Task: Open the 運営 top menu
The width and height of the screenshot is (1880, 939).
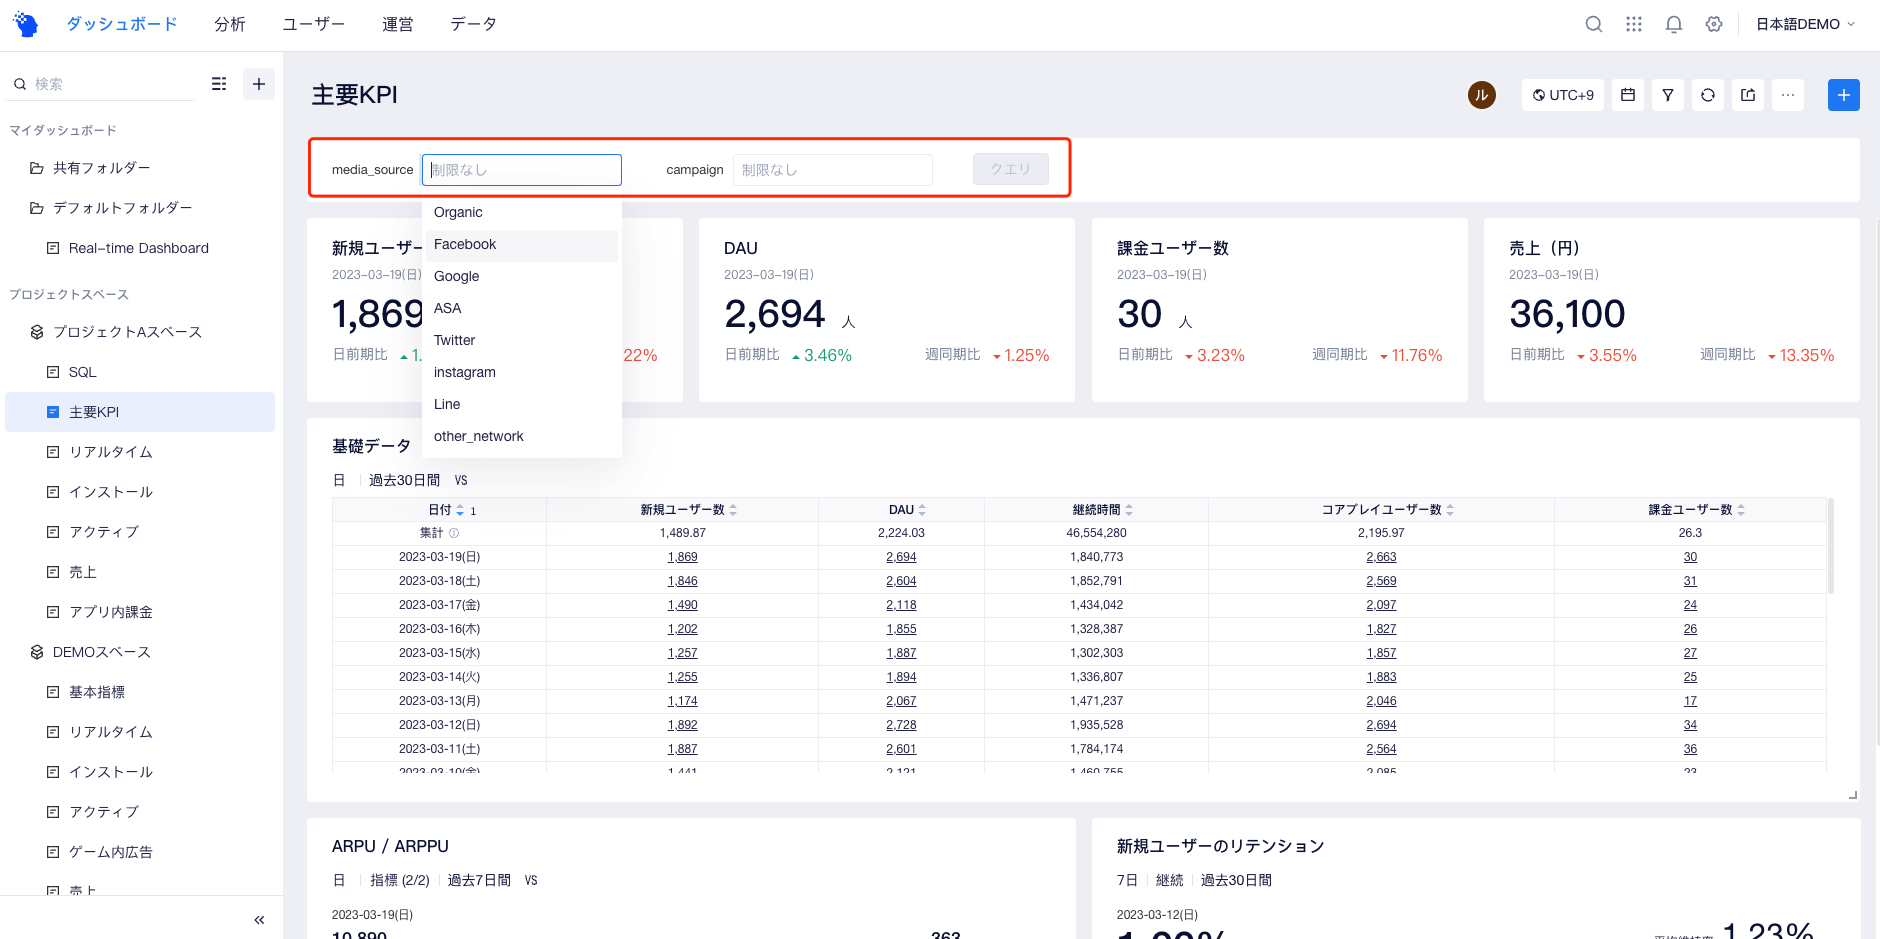Action: [398, 24]
